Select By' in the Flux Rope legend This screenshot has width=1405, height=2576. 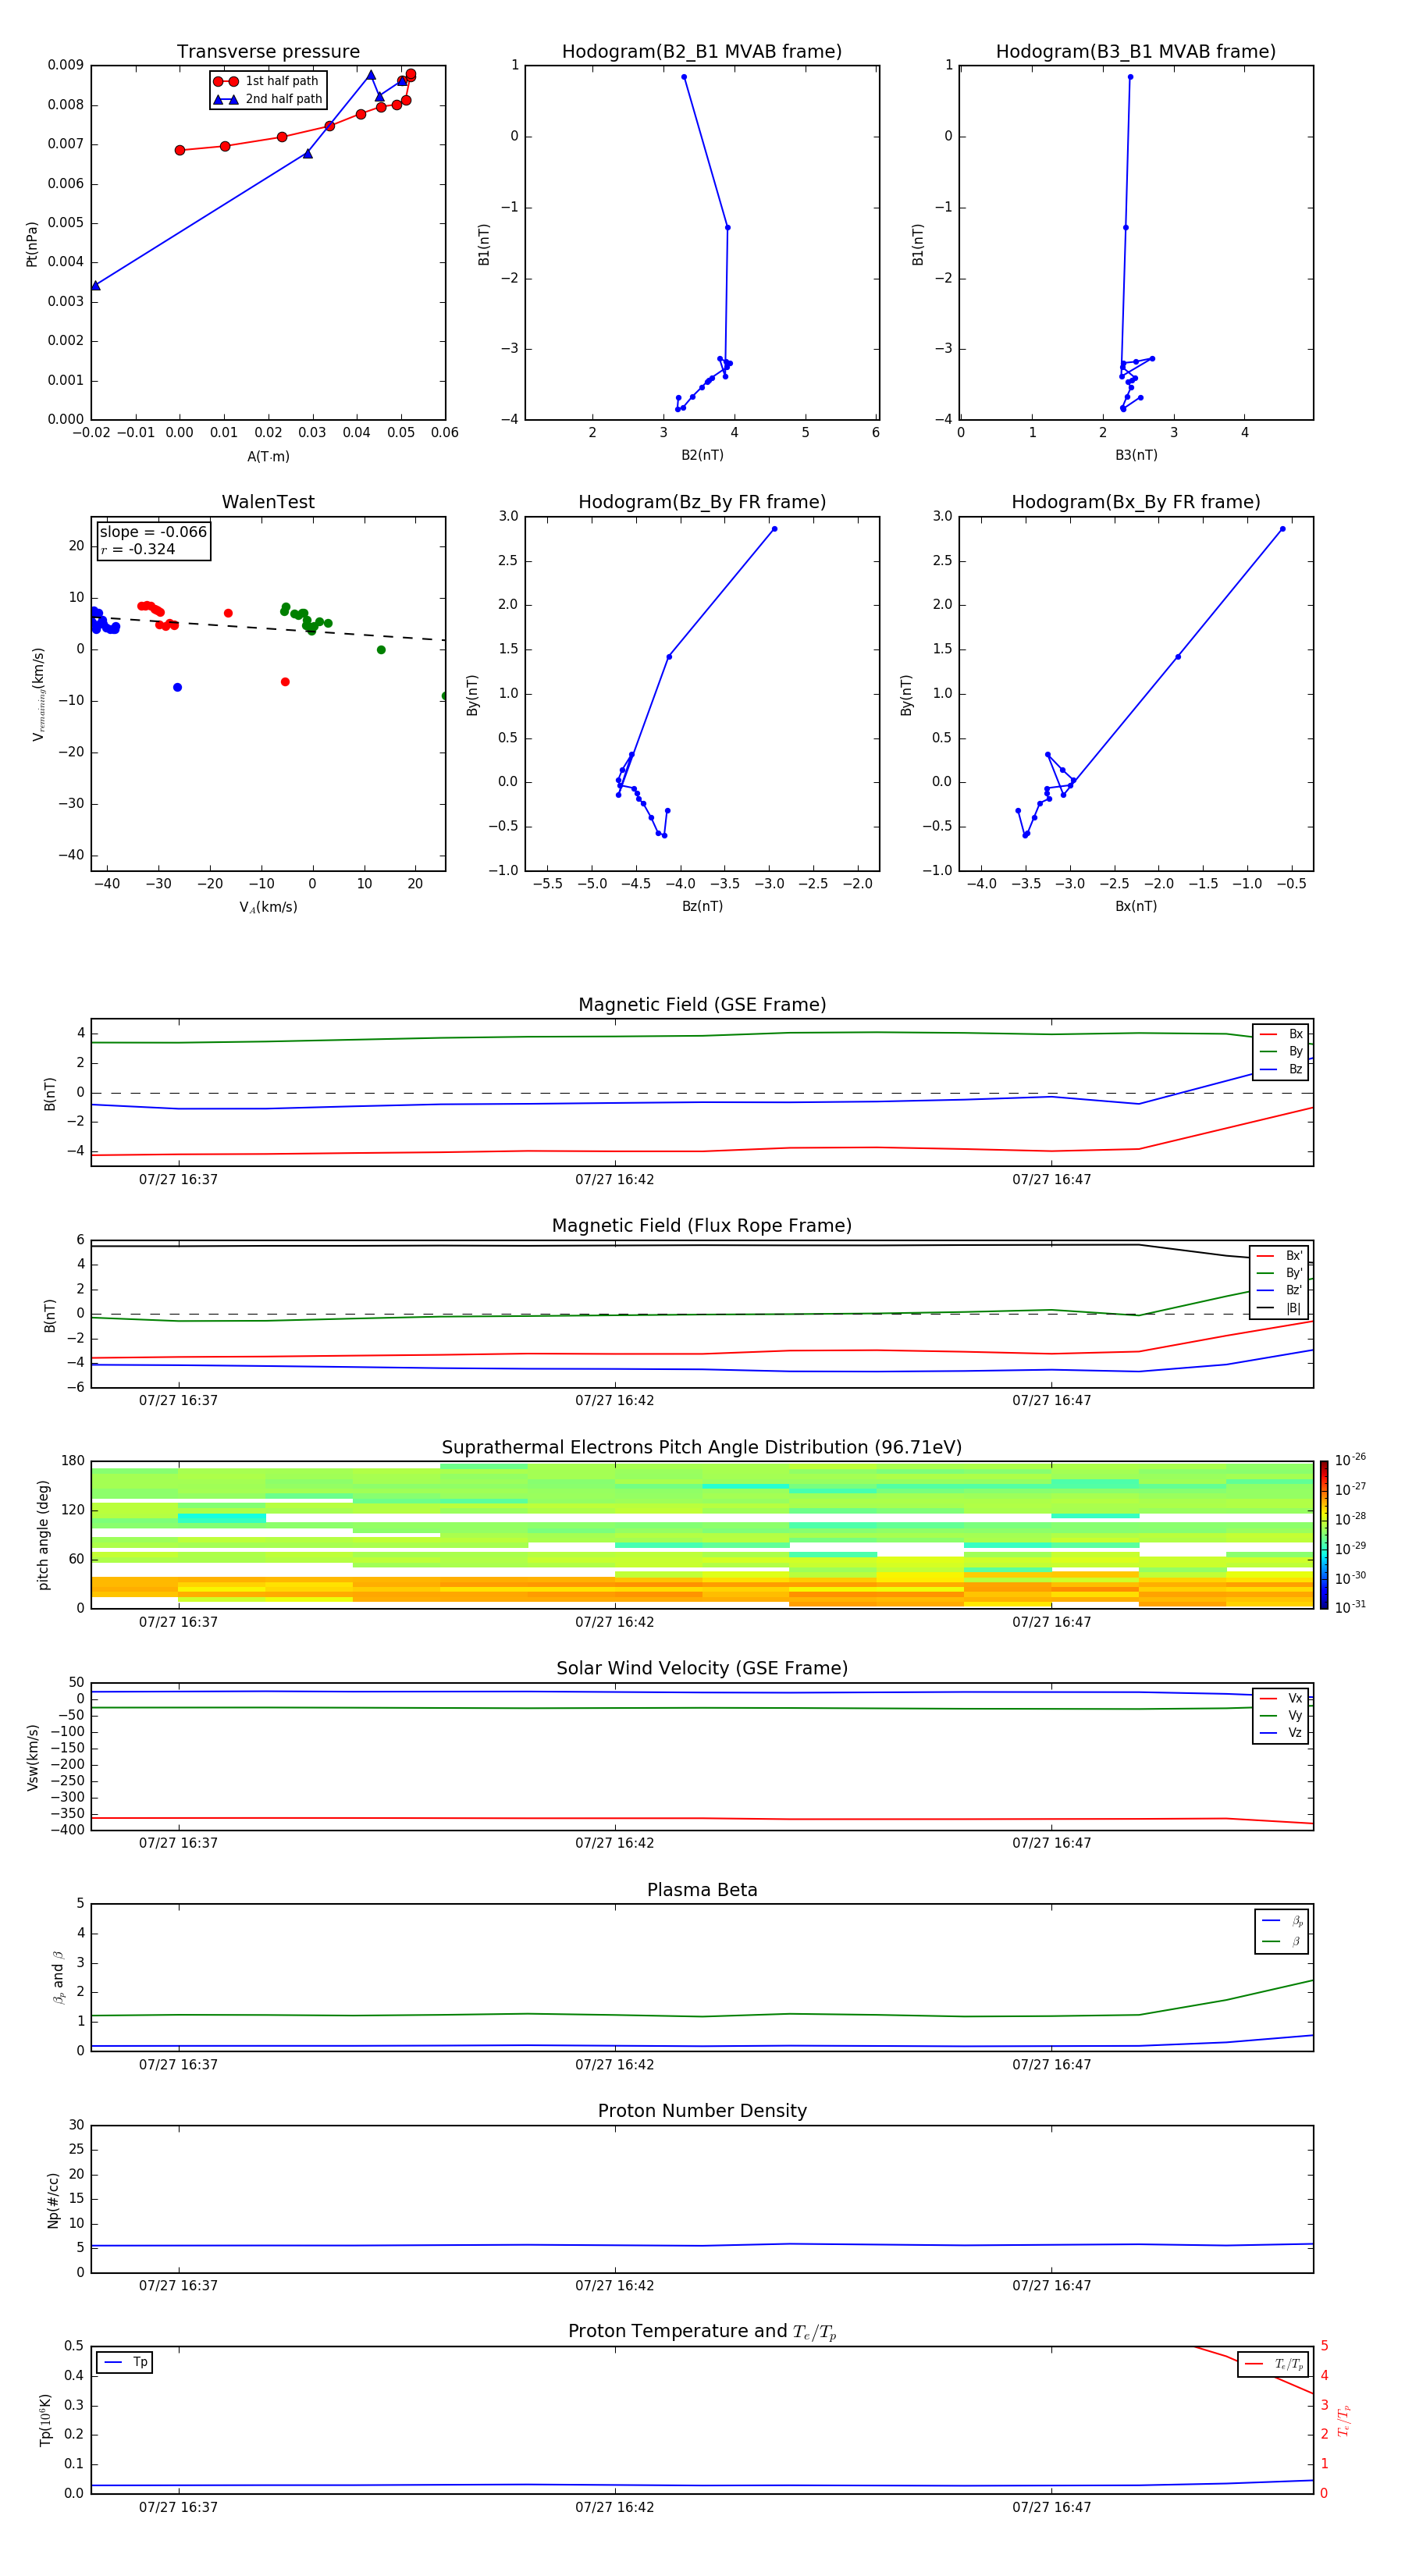1279,1273
